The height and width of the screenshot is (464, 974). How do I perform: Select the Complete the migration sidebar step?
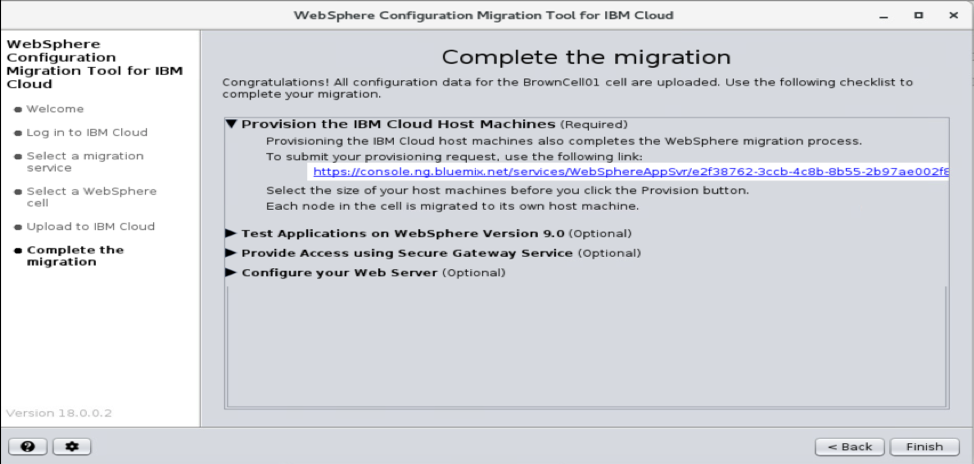pyautogui.click(x=75, y=256)
